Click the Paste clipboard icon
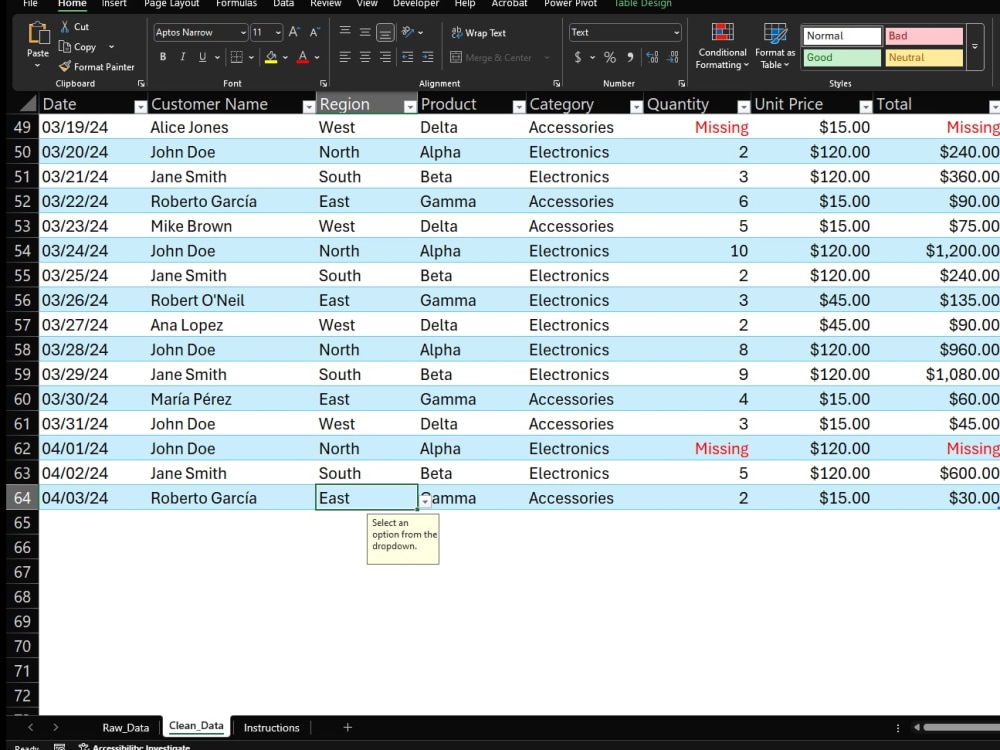This screenshot has height=750, width=1000. (38, 33)
